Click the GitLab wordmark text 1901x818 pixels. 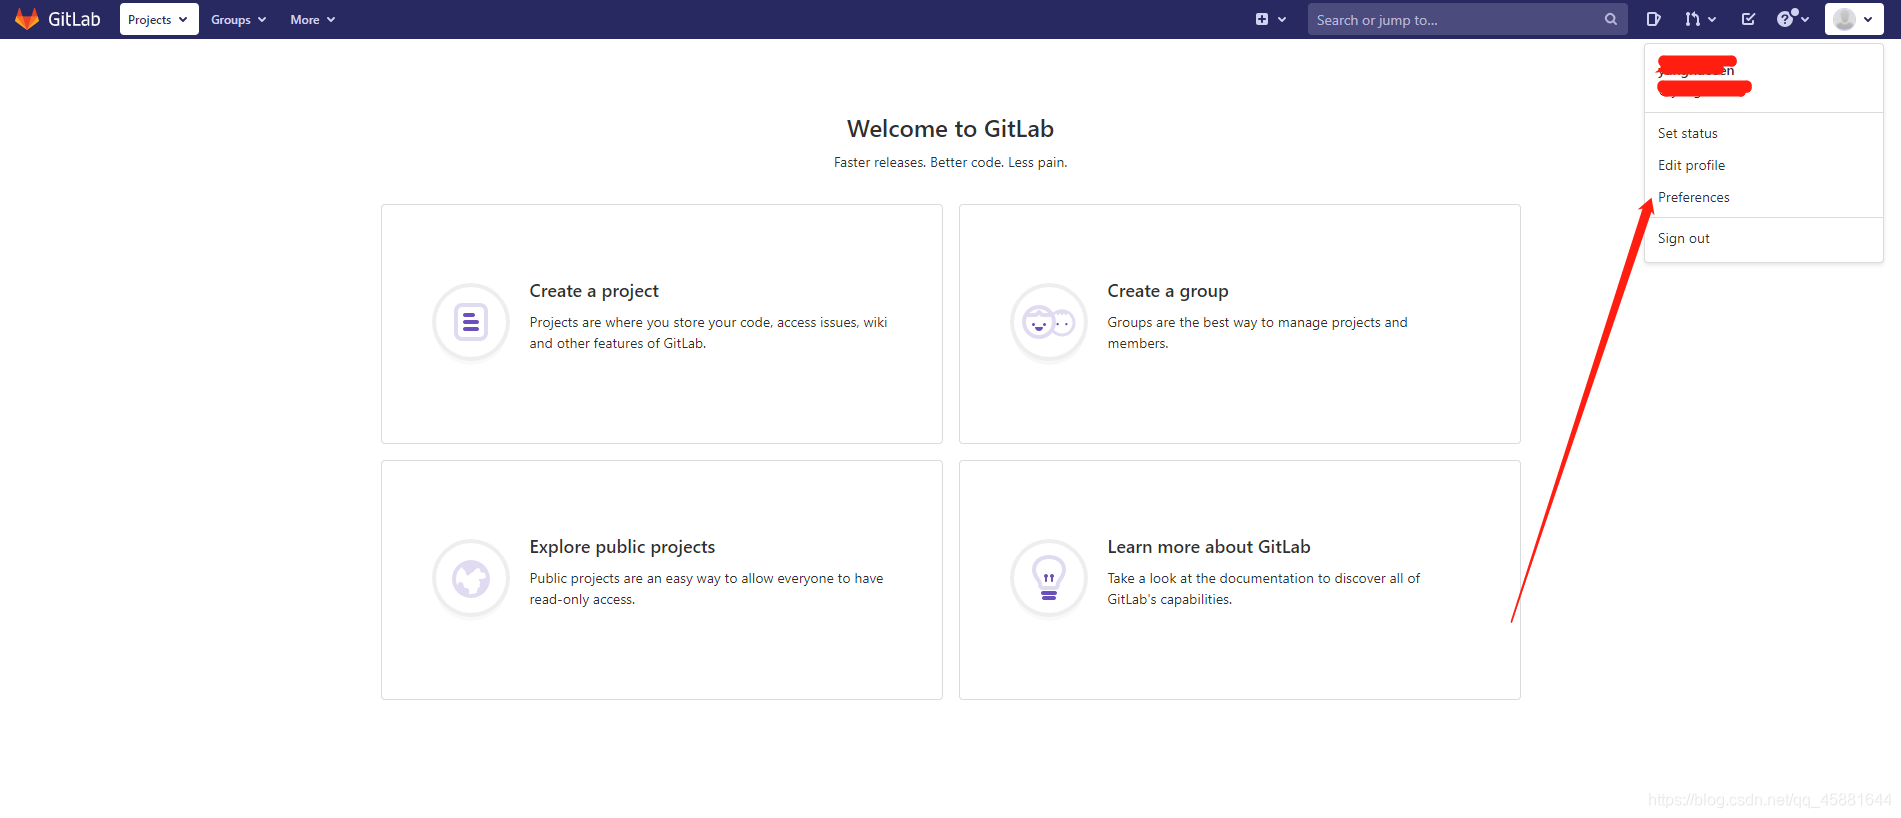point(74,19)
